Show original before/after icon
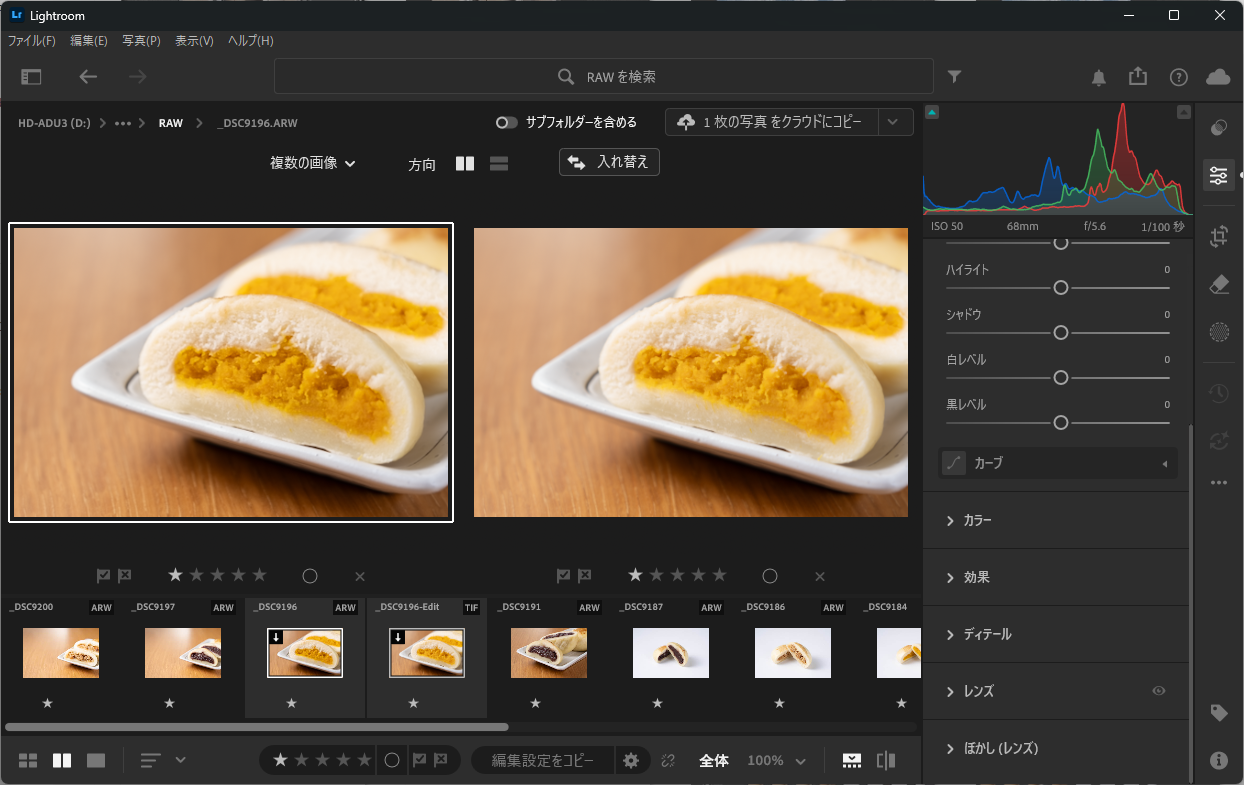1244x785 pixels. click(x=886, y=760)
